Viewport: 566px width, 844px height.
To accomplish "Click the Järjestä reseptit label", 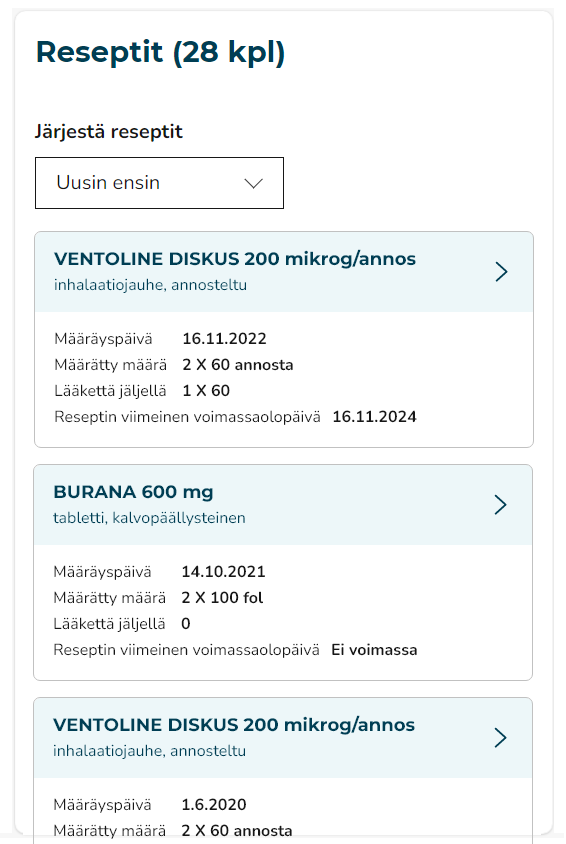I will 109,132.
